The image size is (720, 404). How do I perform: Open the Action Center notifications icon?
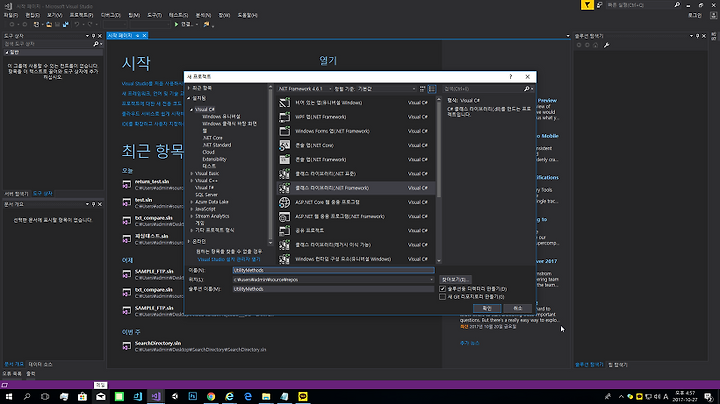click(709, 397)
